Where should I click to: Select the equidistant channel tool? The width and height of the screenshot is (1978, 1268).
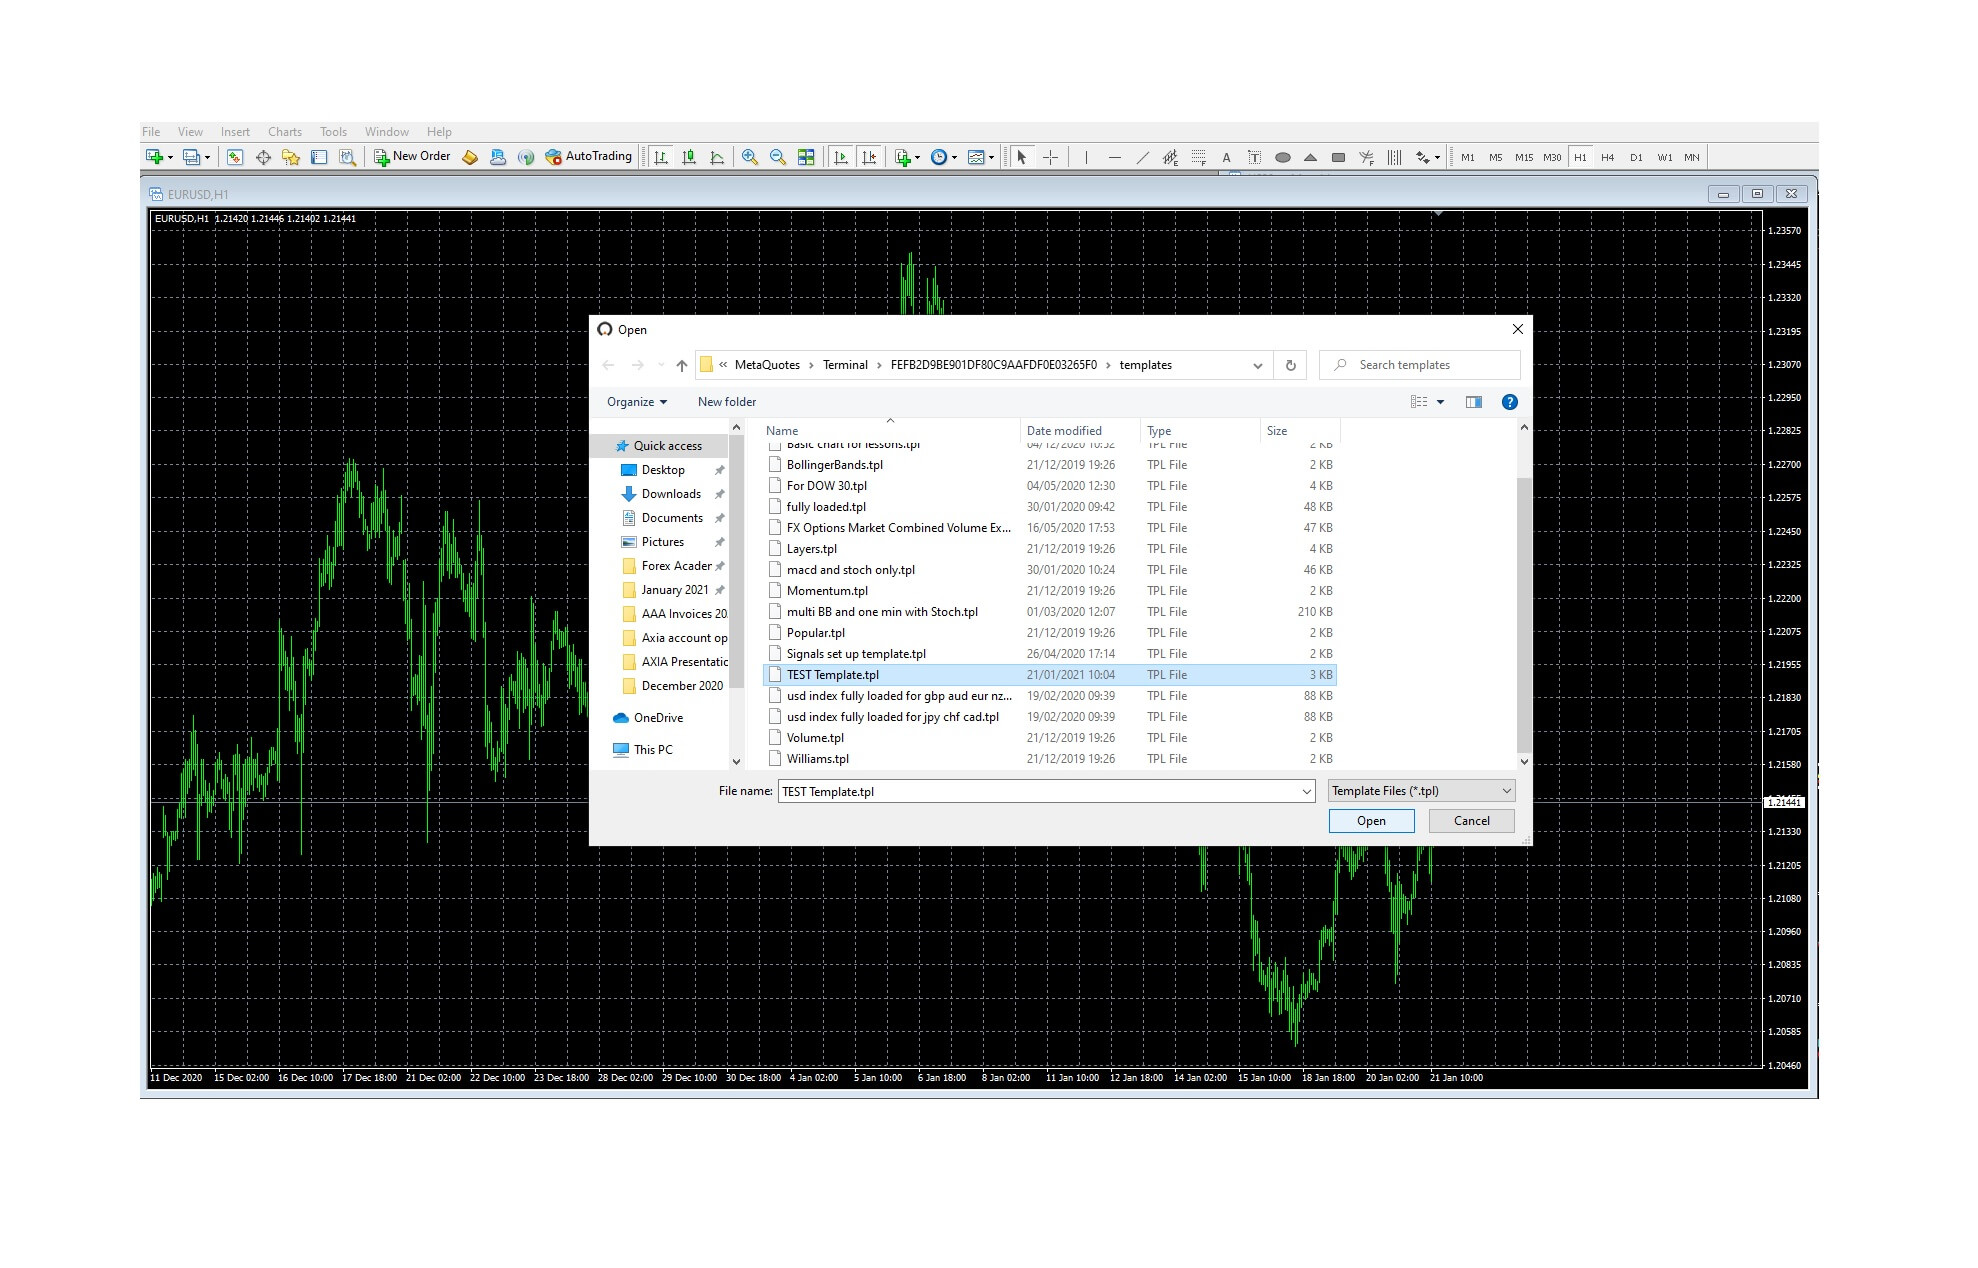[1170, 157]
